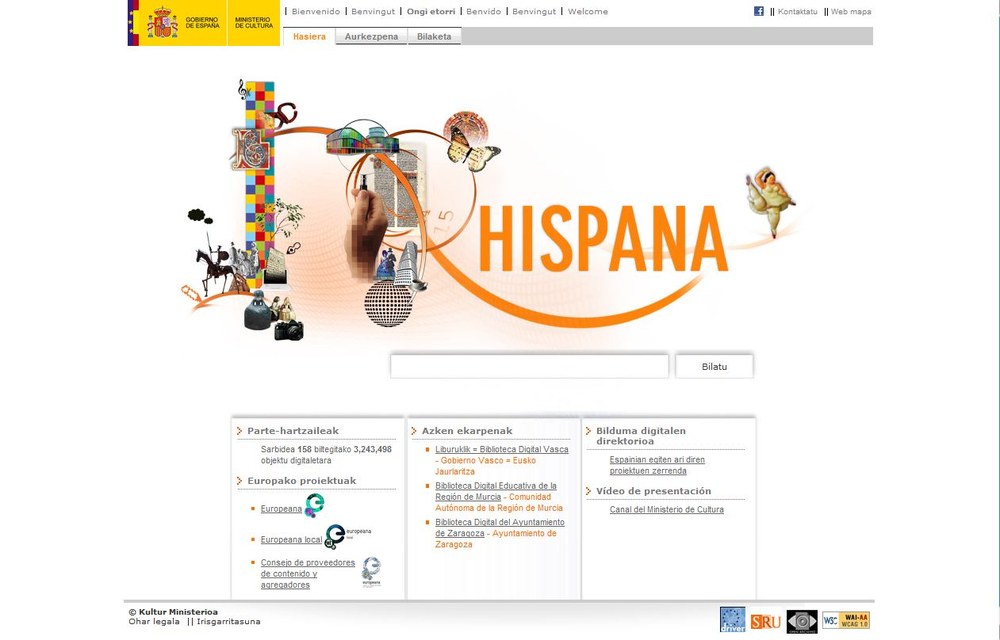Open the Web mapa link
Viewport: 1000px width, 640px height.
851,12
